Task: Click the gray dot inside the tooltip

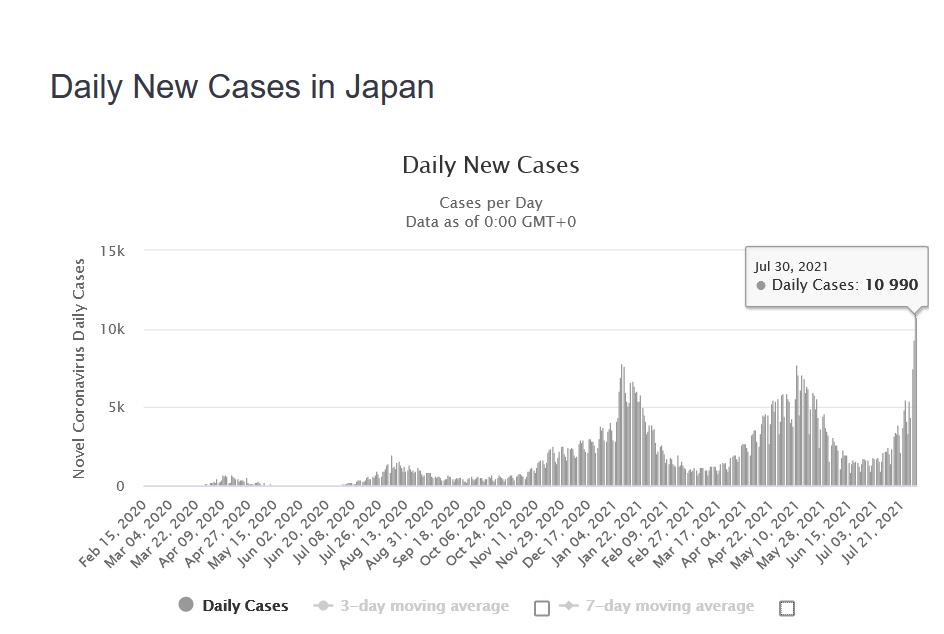Action: [x=761, y=286]
